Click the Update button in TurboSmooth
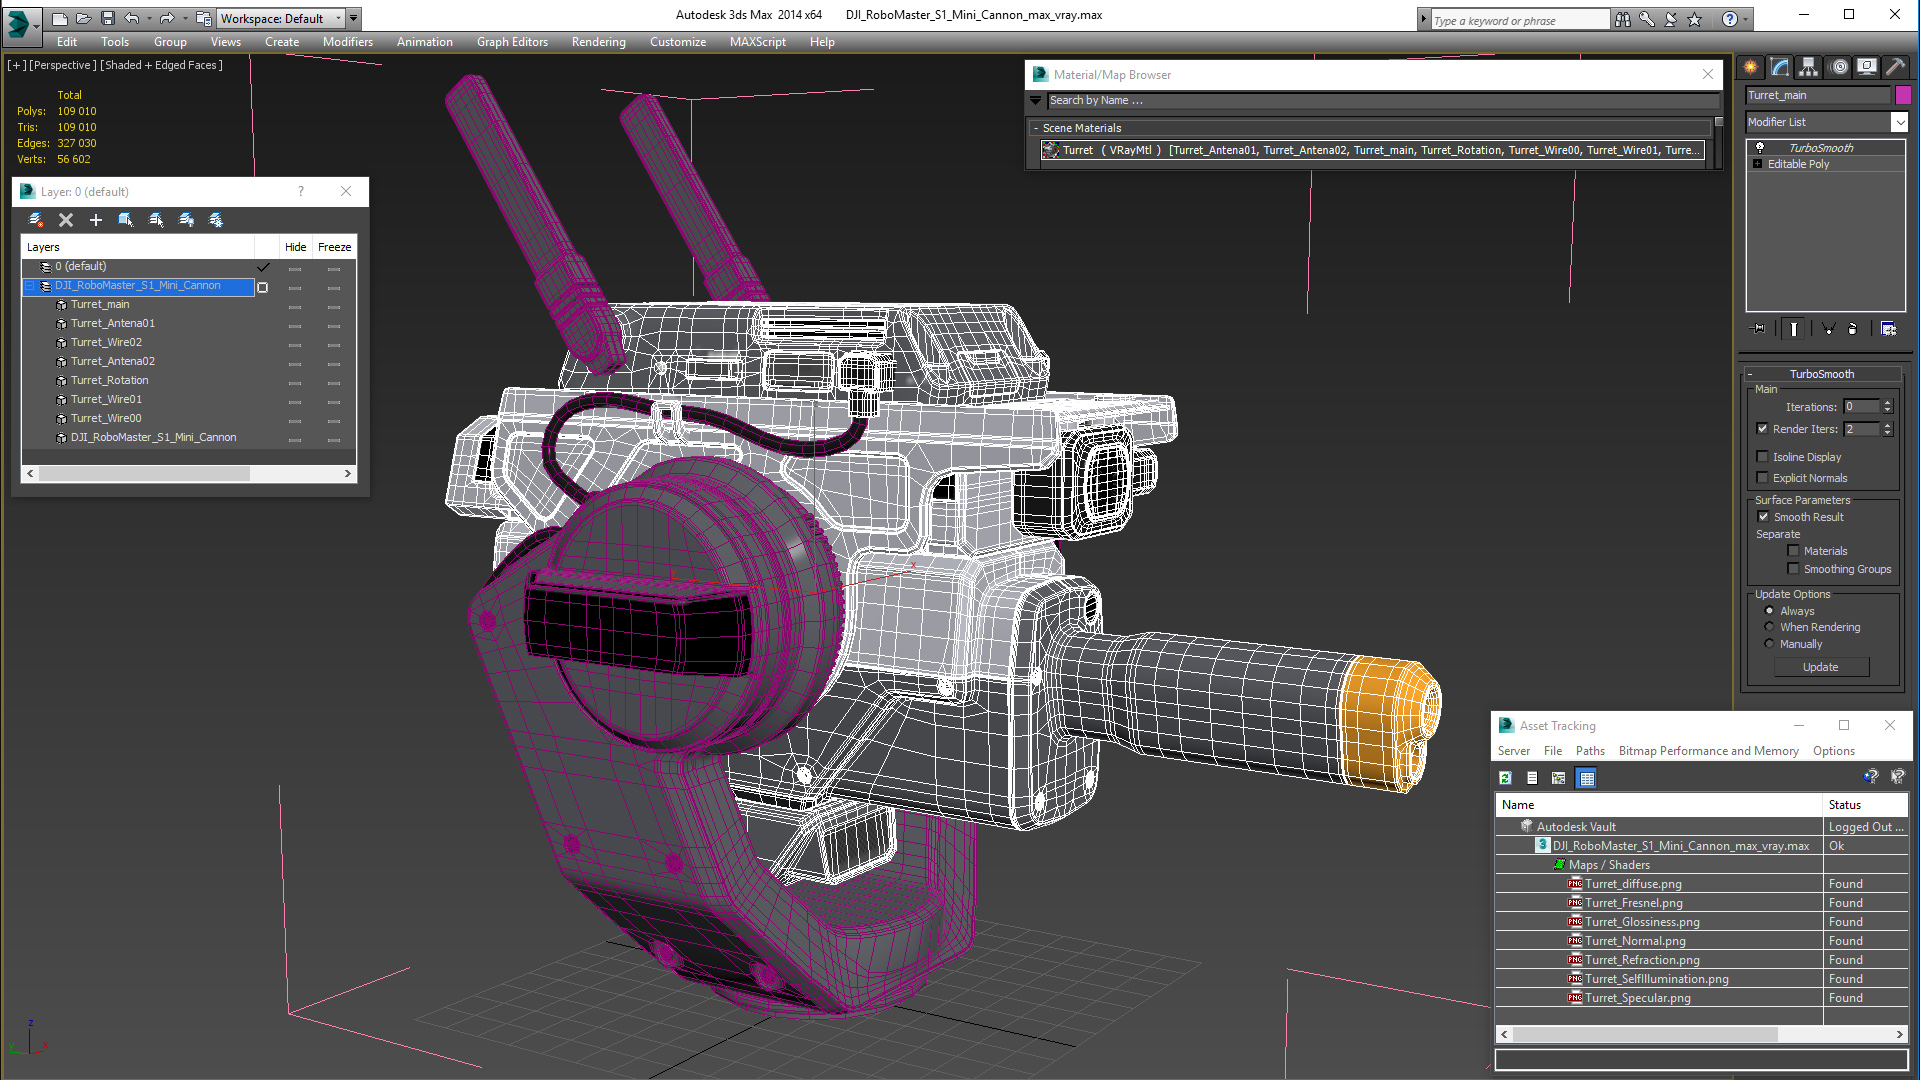This screenshot has height=1080, width=1920. pyautogui.click(x=1821, y=667)
